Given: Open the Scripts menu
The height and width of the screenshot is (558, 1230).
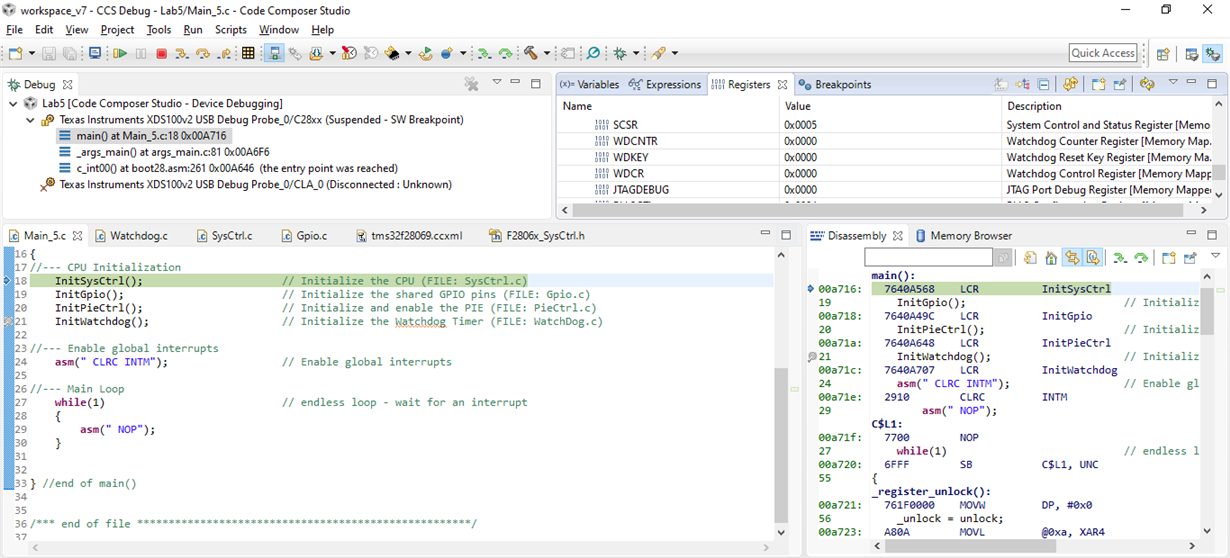Looking at the screenshot, I should 230,30.
